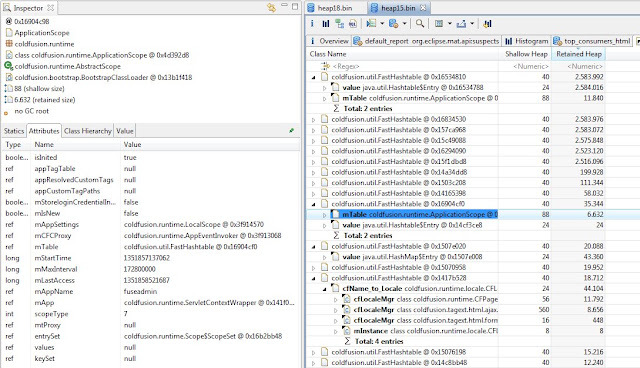Expand the mInstance class row
The width and height of the screenshot is (640, 368).
pos(336,331)
